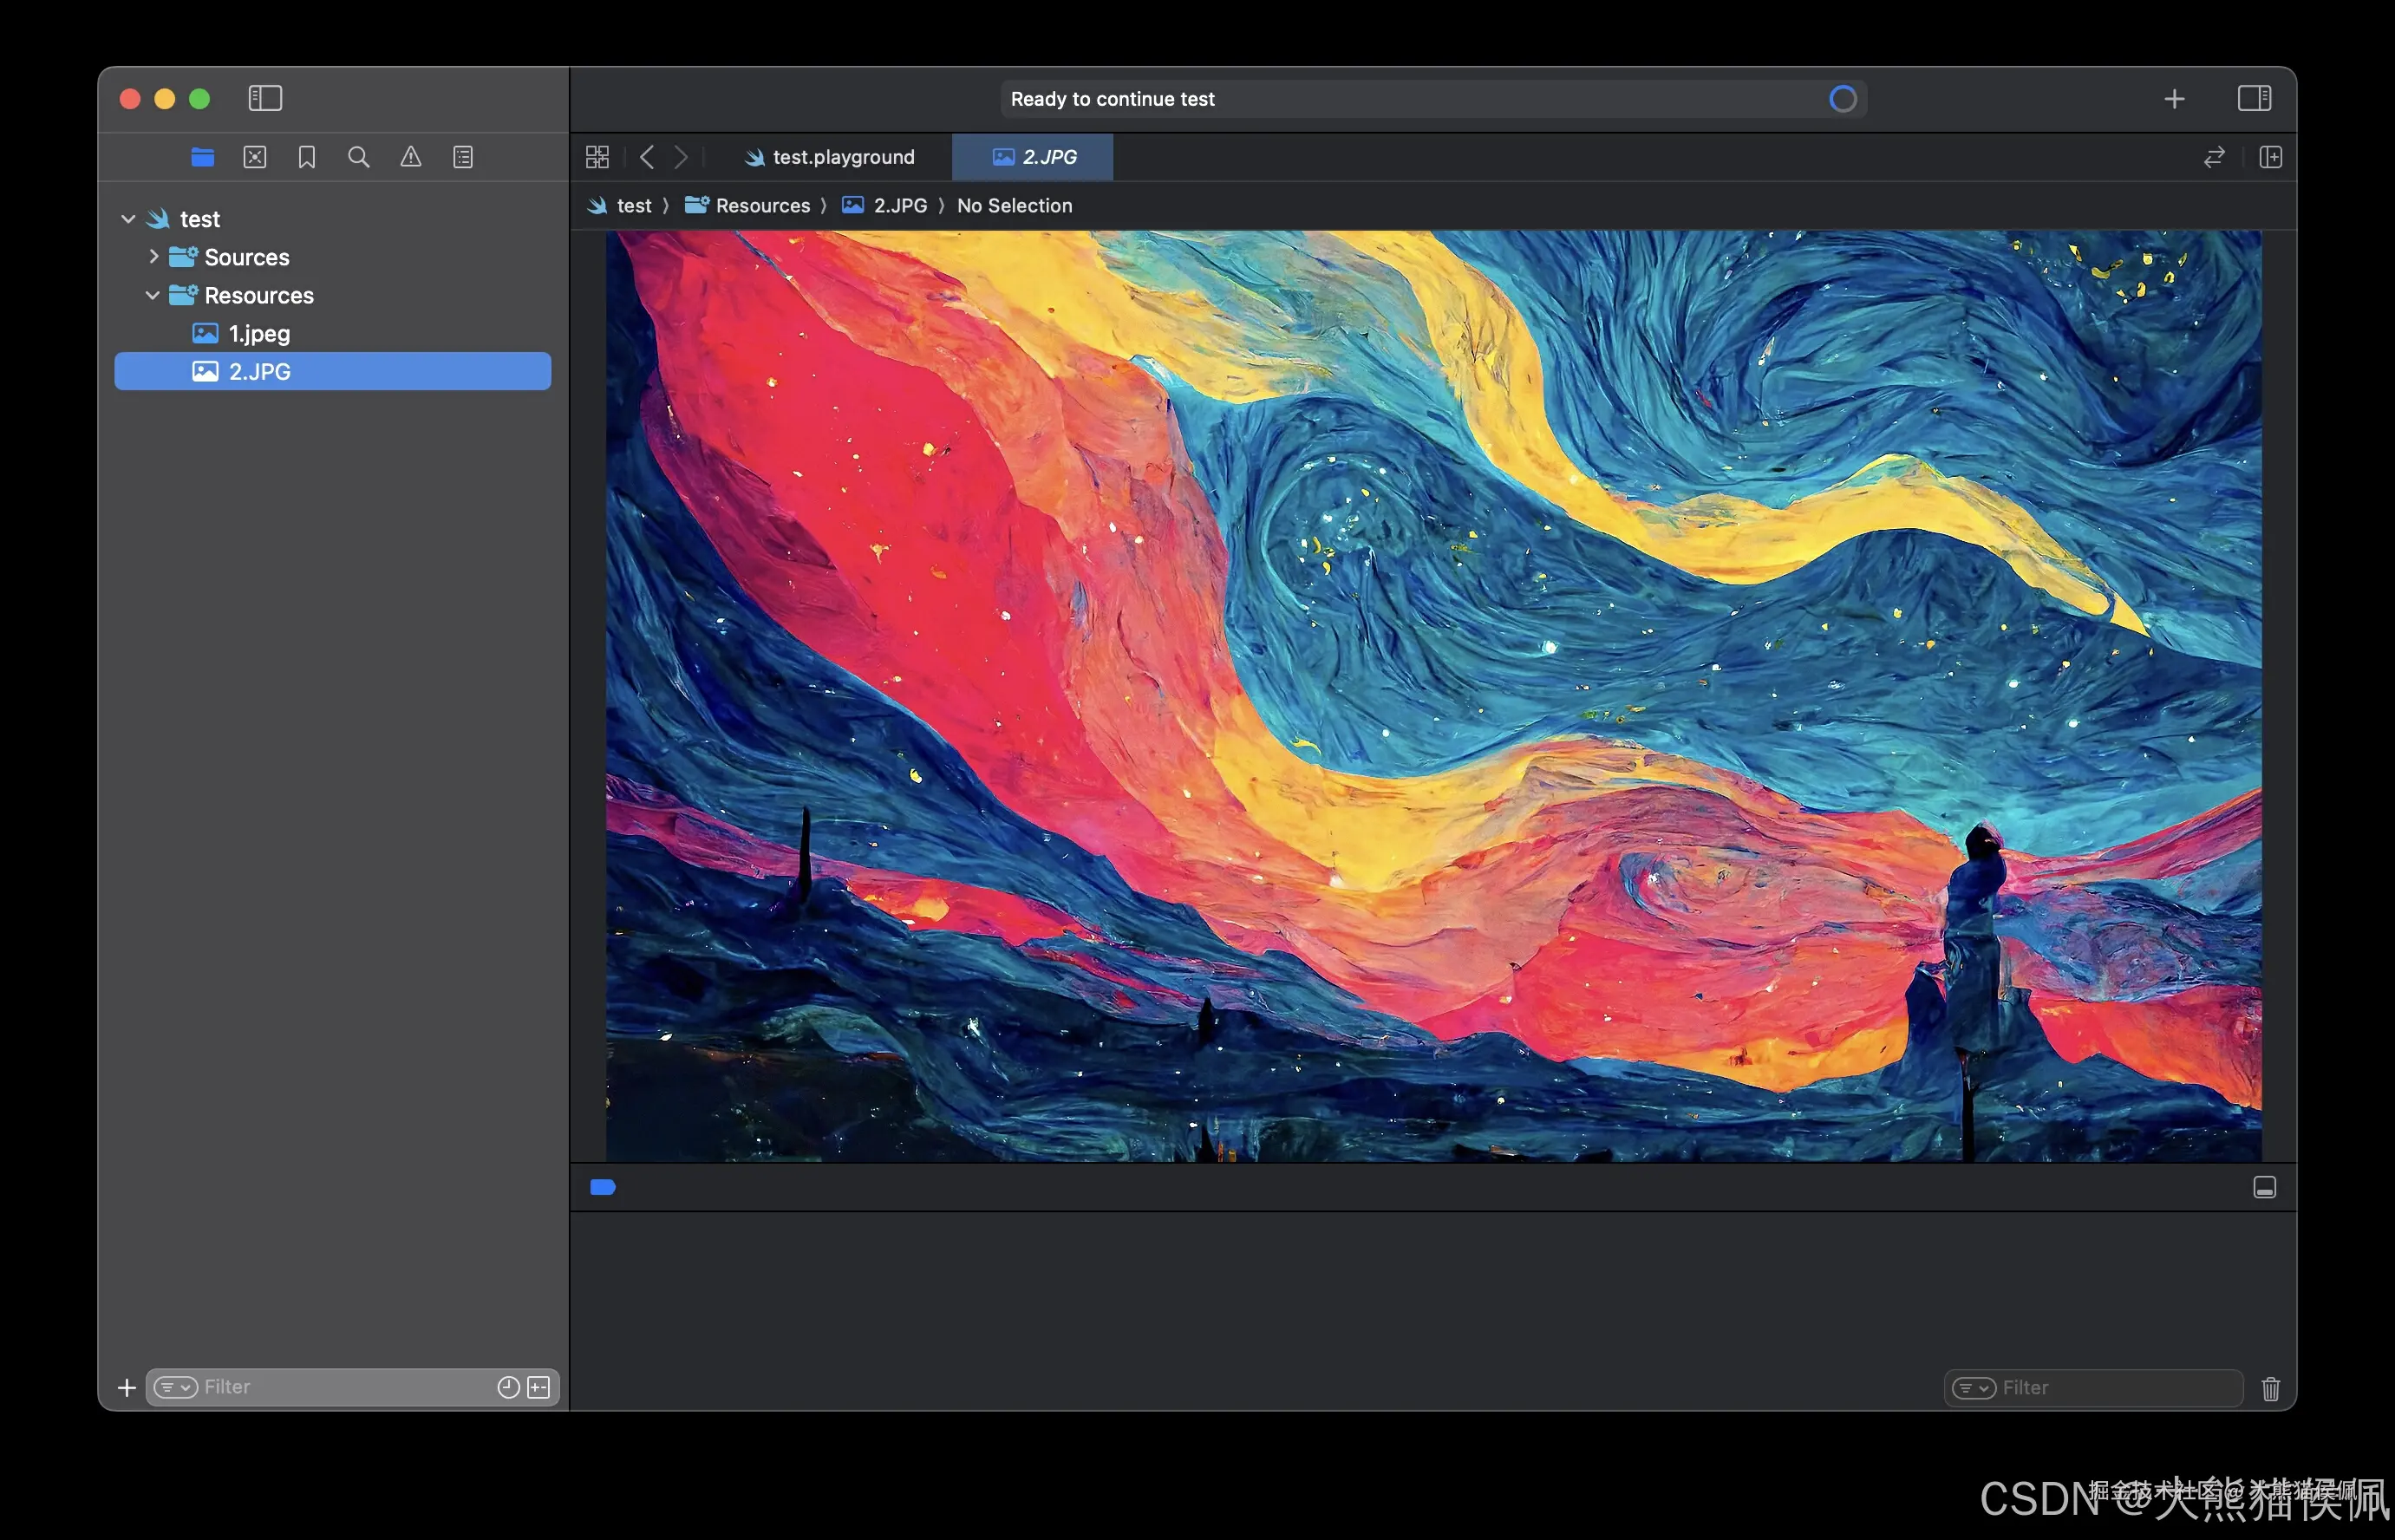Click the Ready to continue test status

point(1112,99)
